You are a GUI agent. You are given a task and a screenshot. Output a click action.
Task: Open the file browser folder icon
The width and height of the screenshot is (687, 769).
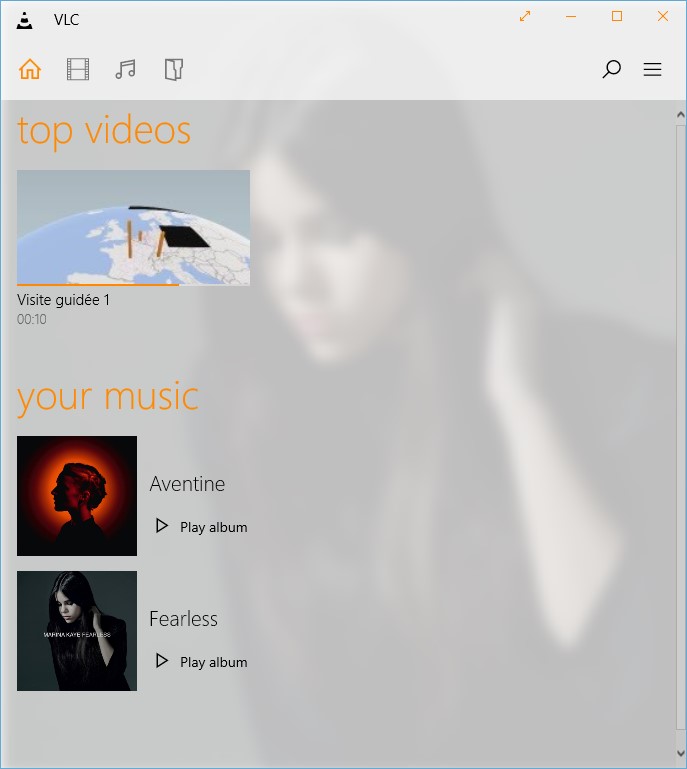coord(174,69)
